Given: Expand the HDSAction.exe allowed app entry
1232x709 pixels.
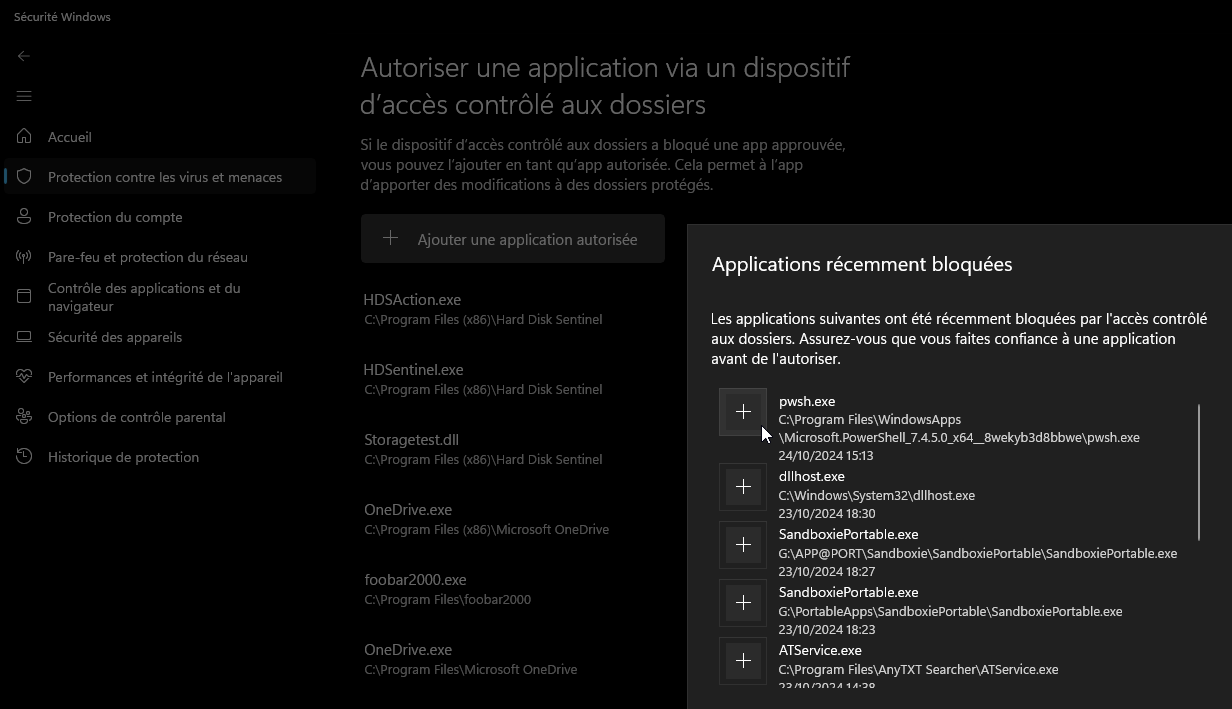Looking at the screenshot, I should click(x=483, y=309).
